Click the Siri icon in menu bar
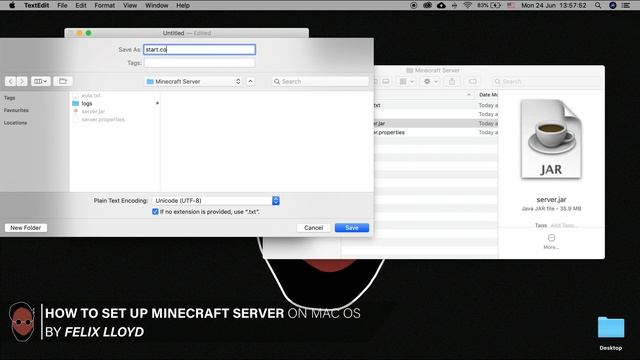This screenshot has width=640, height=360. pos(612,5)
